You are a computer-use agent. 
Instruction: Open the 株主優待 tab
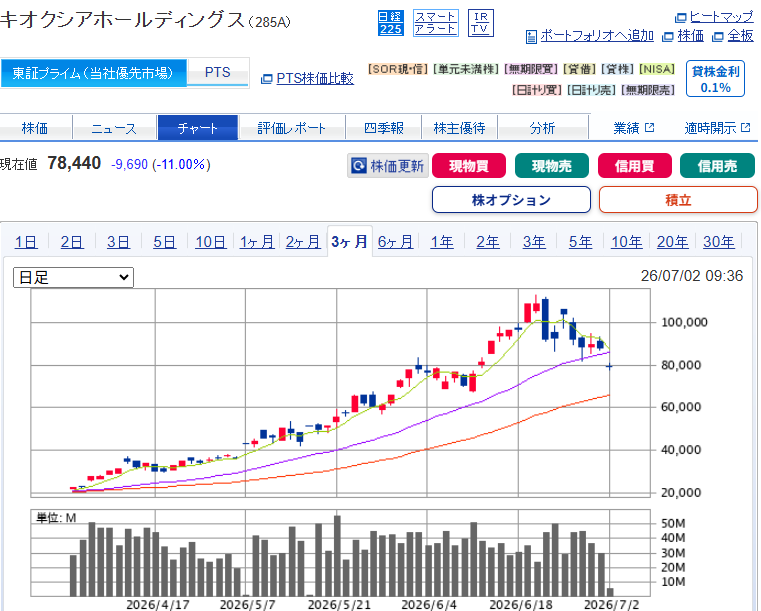(x=459, y=128)
